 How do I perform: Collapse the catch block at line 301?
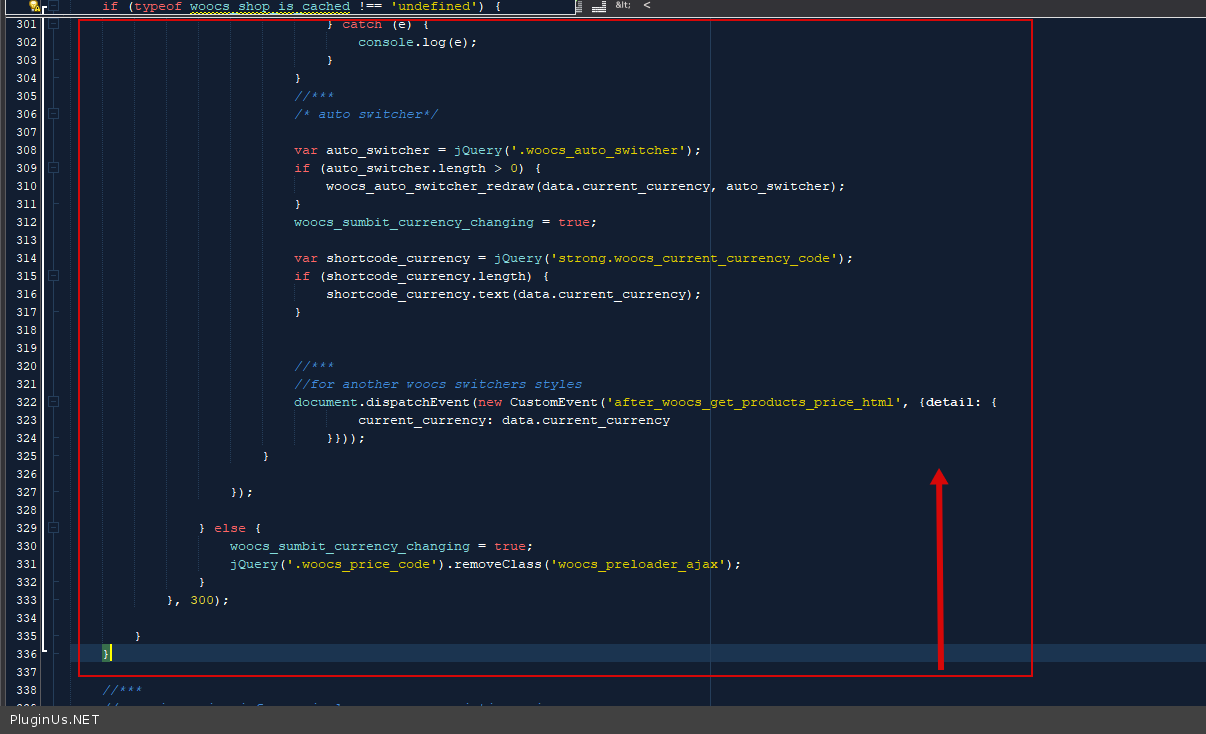coord(54,24)
